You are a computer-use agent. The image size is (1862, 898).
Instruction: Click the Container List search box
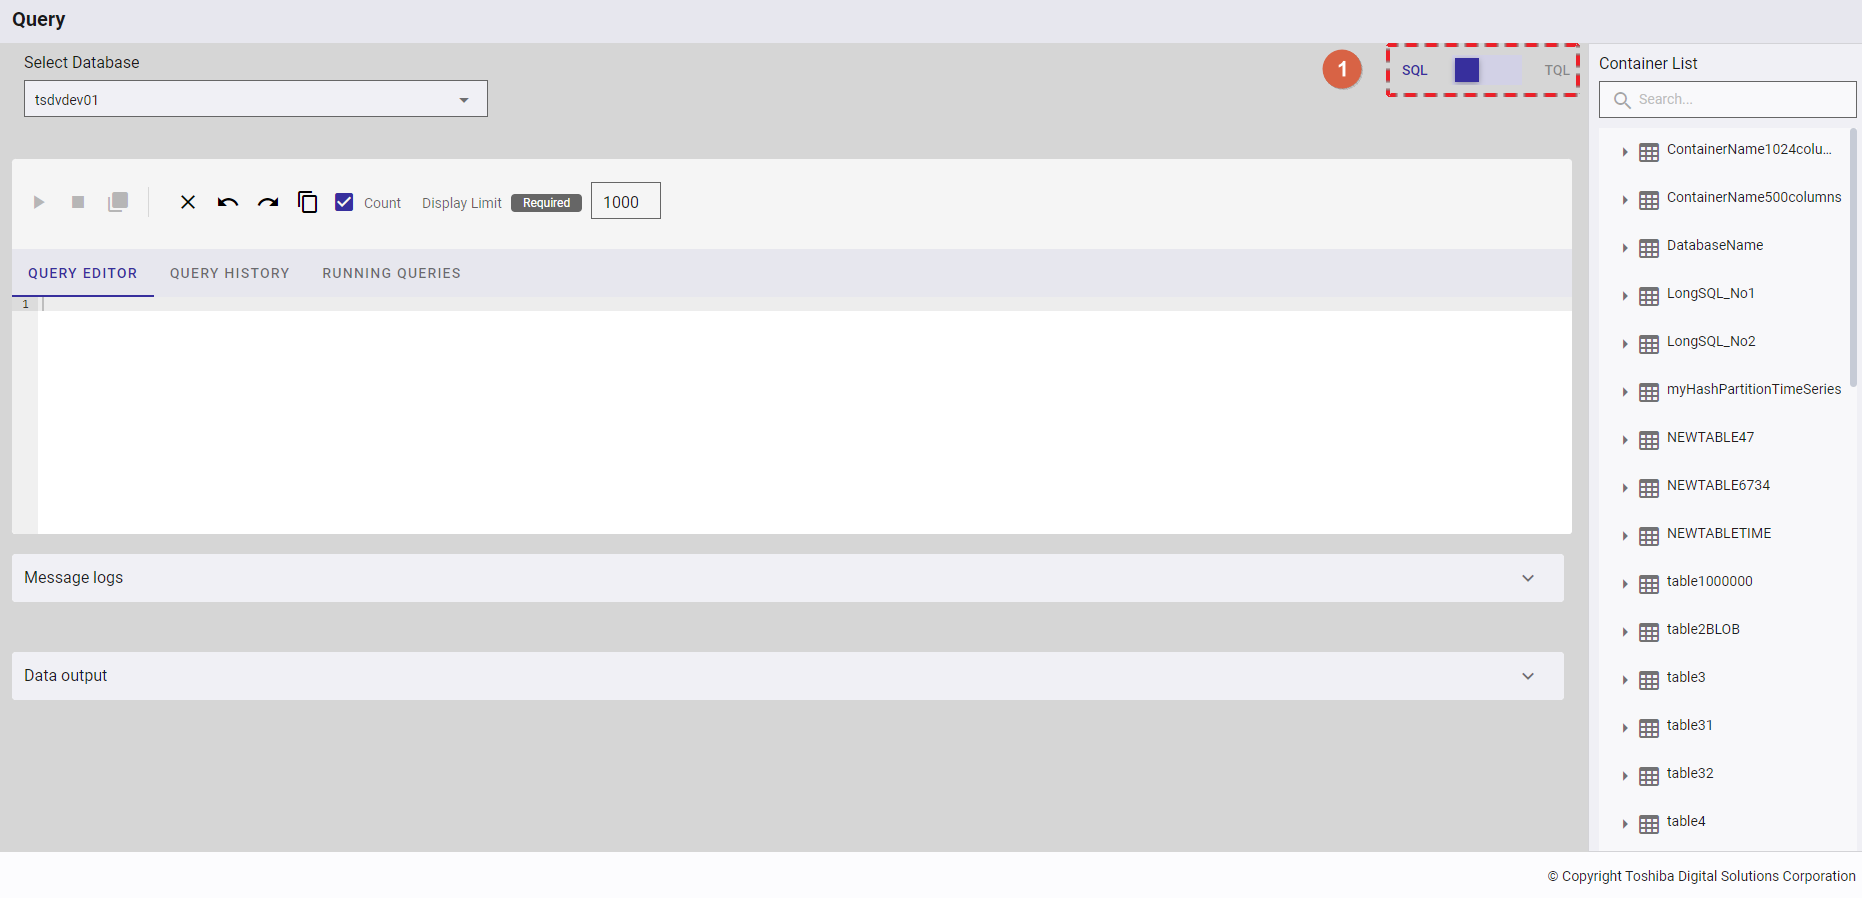click(1728, 100)
